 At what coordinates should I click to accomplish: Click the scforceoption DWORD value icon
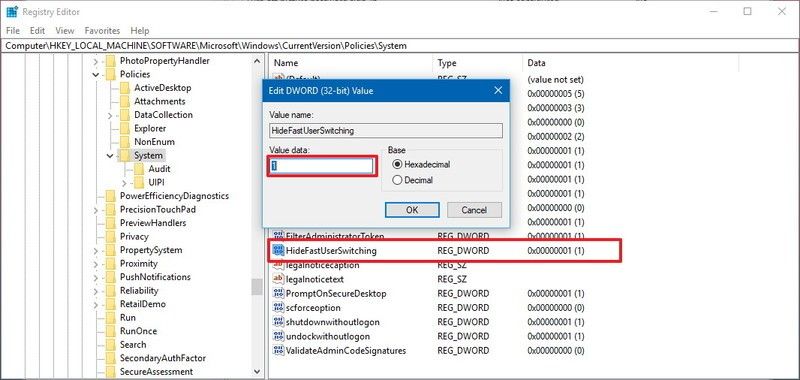279,308
